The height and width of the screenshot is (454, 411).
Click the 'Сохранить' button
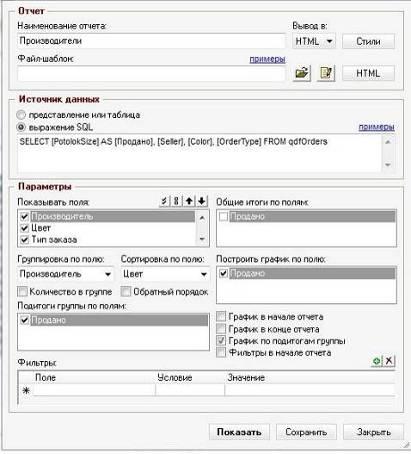(x=306, y=432)
